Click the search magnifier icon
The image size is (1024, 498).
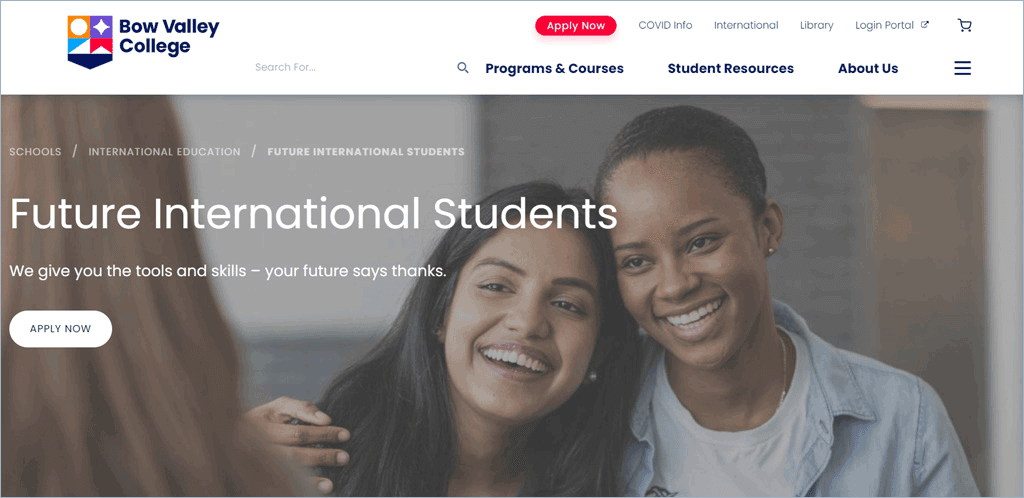point(463,68)
